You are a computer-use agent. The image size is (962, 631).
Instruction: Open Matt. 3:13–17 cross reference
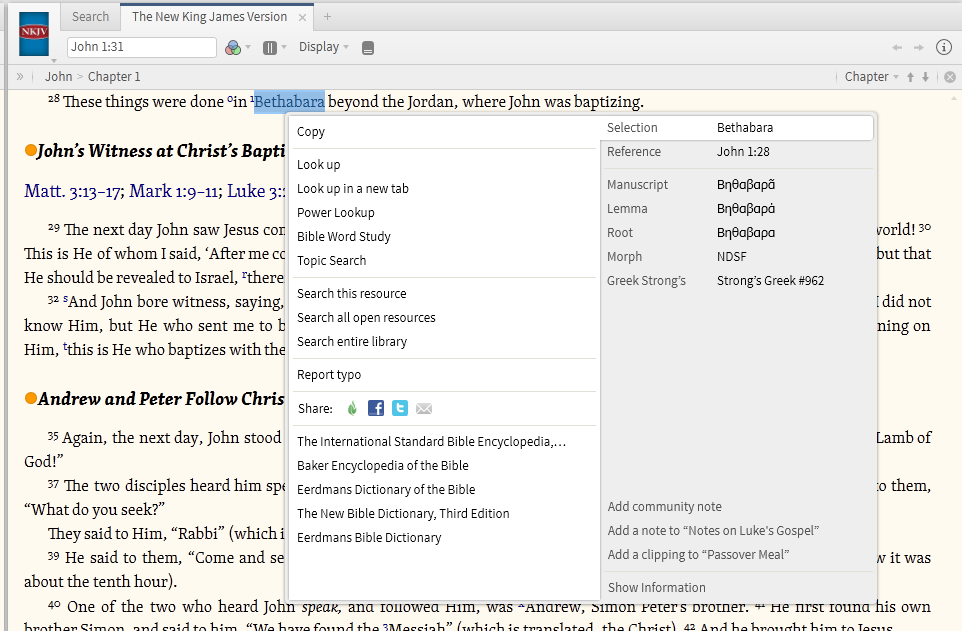[73, 191]
